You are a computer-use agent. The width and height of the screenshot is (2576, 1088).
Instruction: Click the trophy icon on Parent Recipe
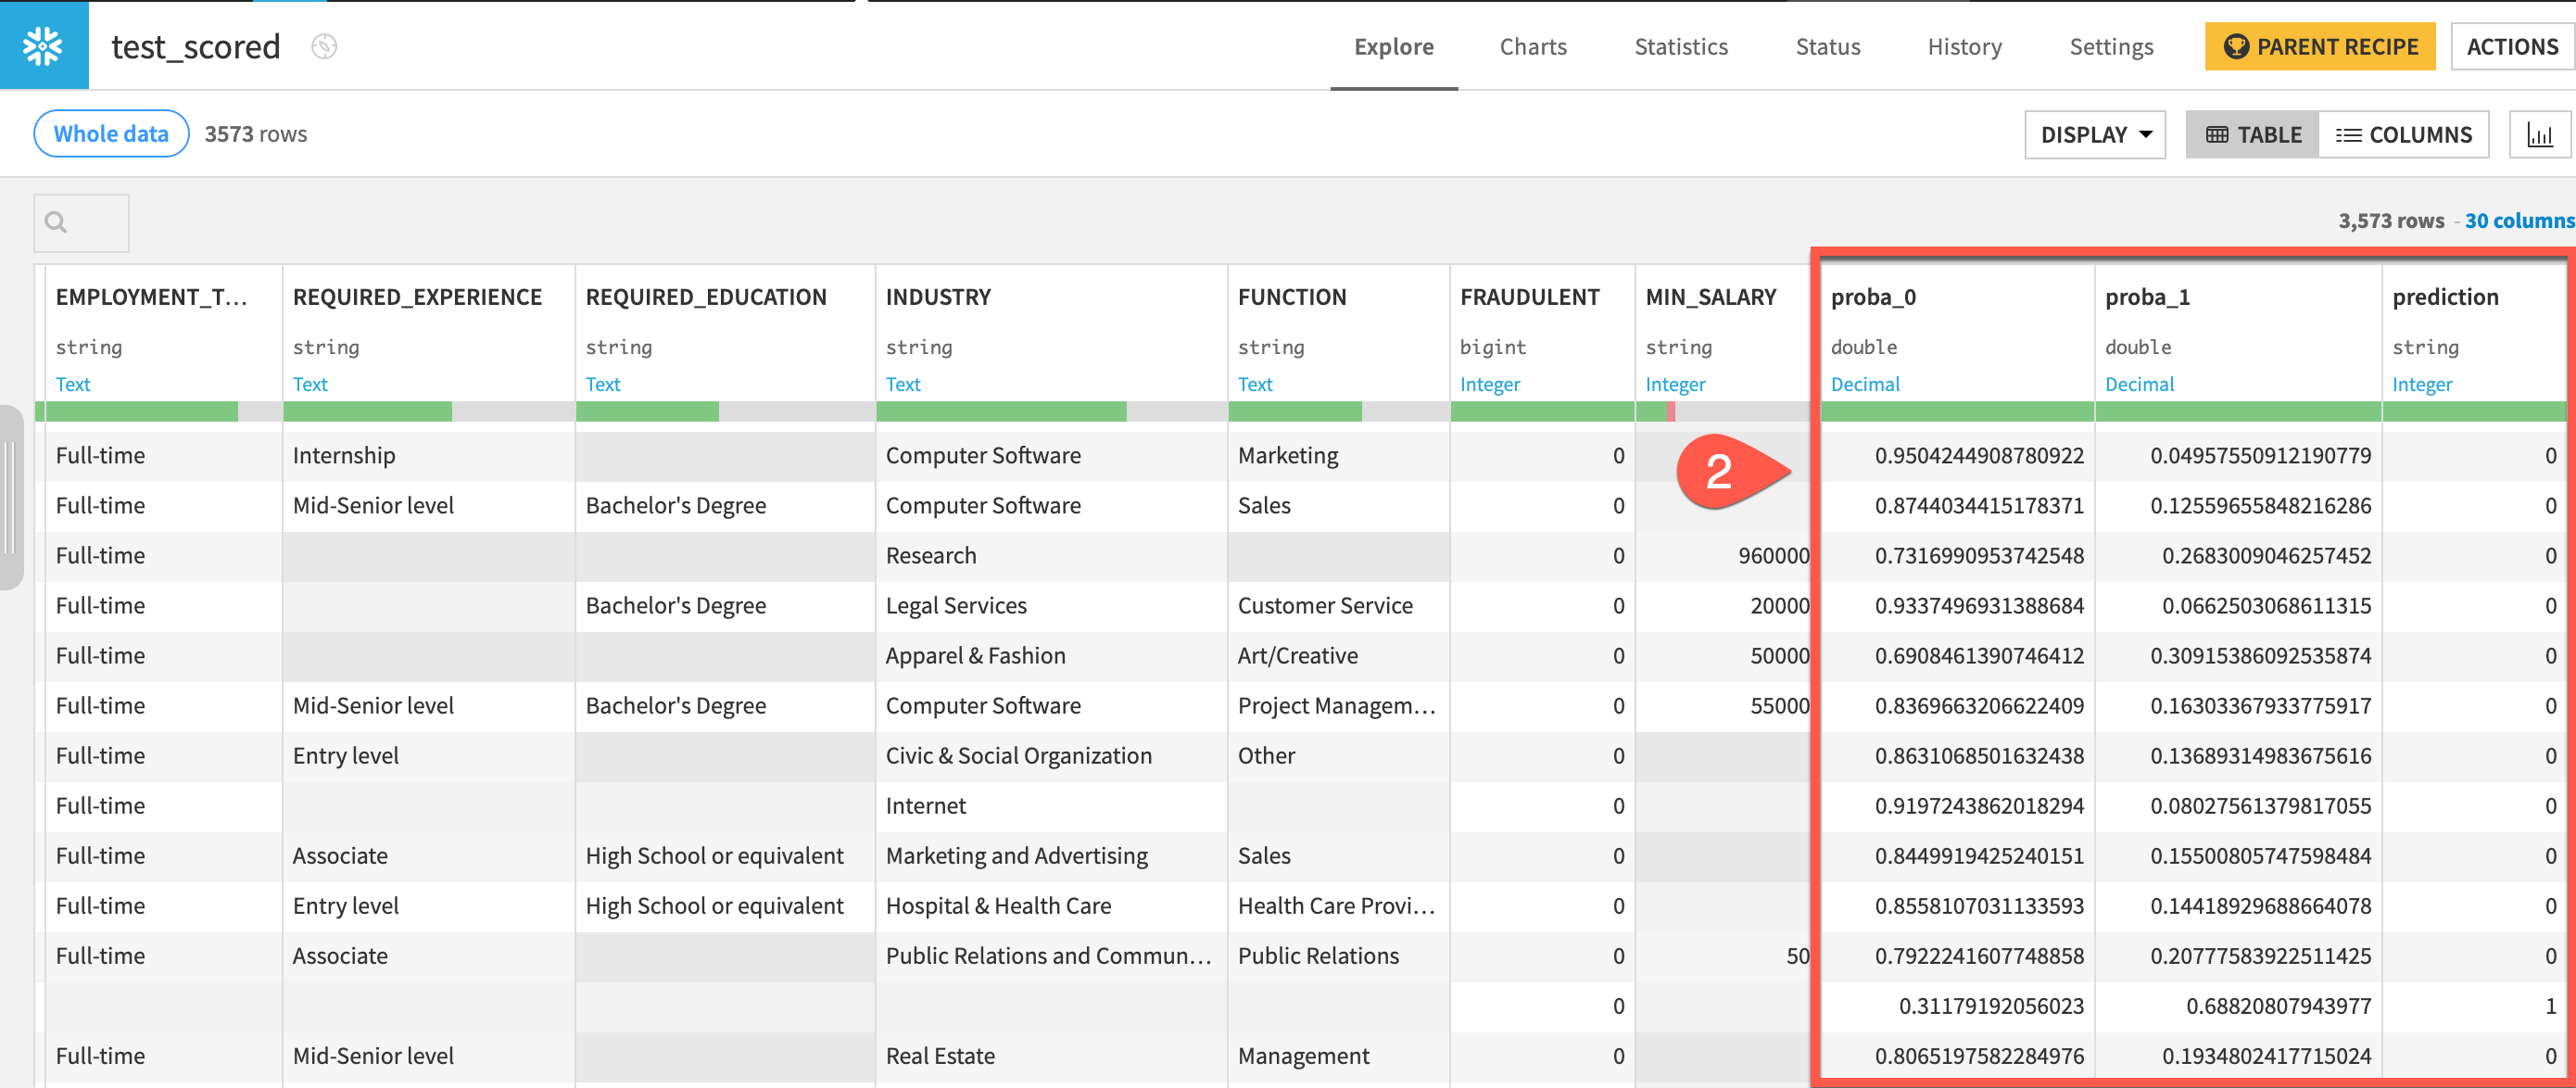[x=2235, y=47]
